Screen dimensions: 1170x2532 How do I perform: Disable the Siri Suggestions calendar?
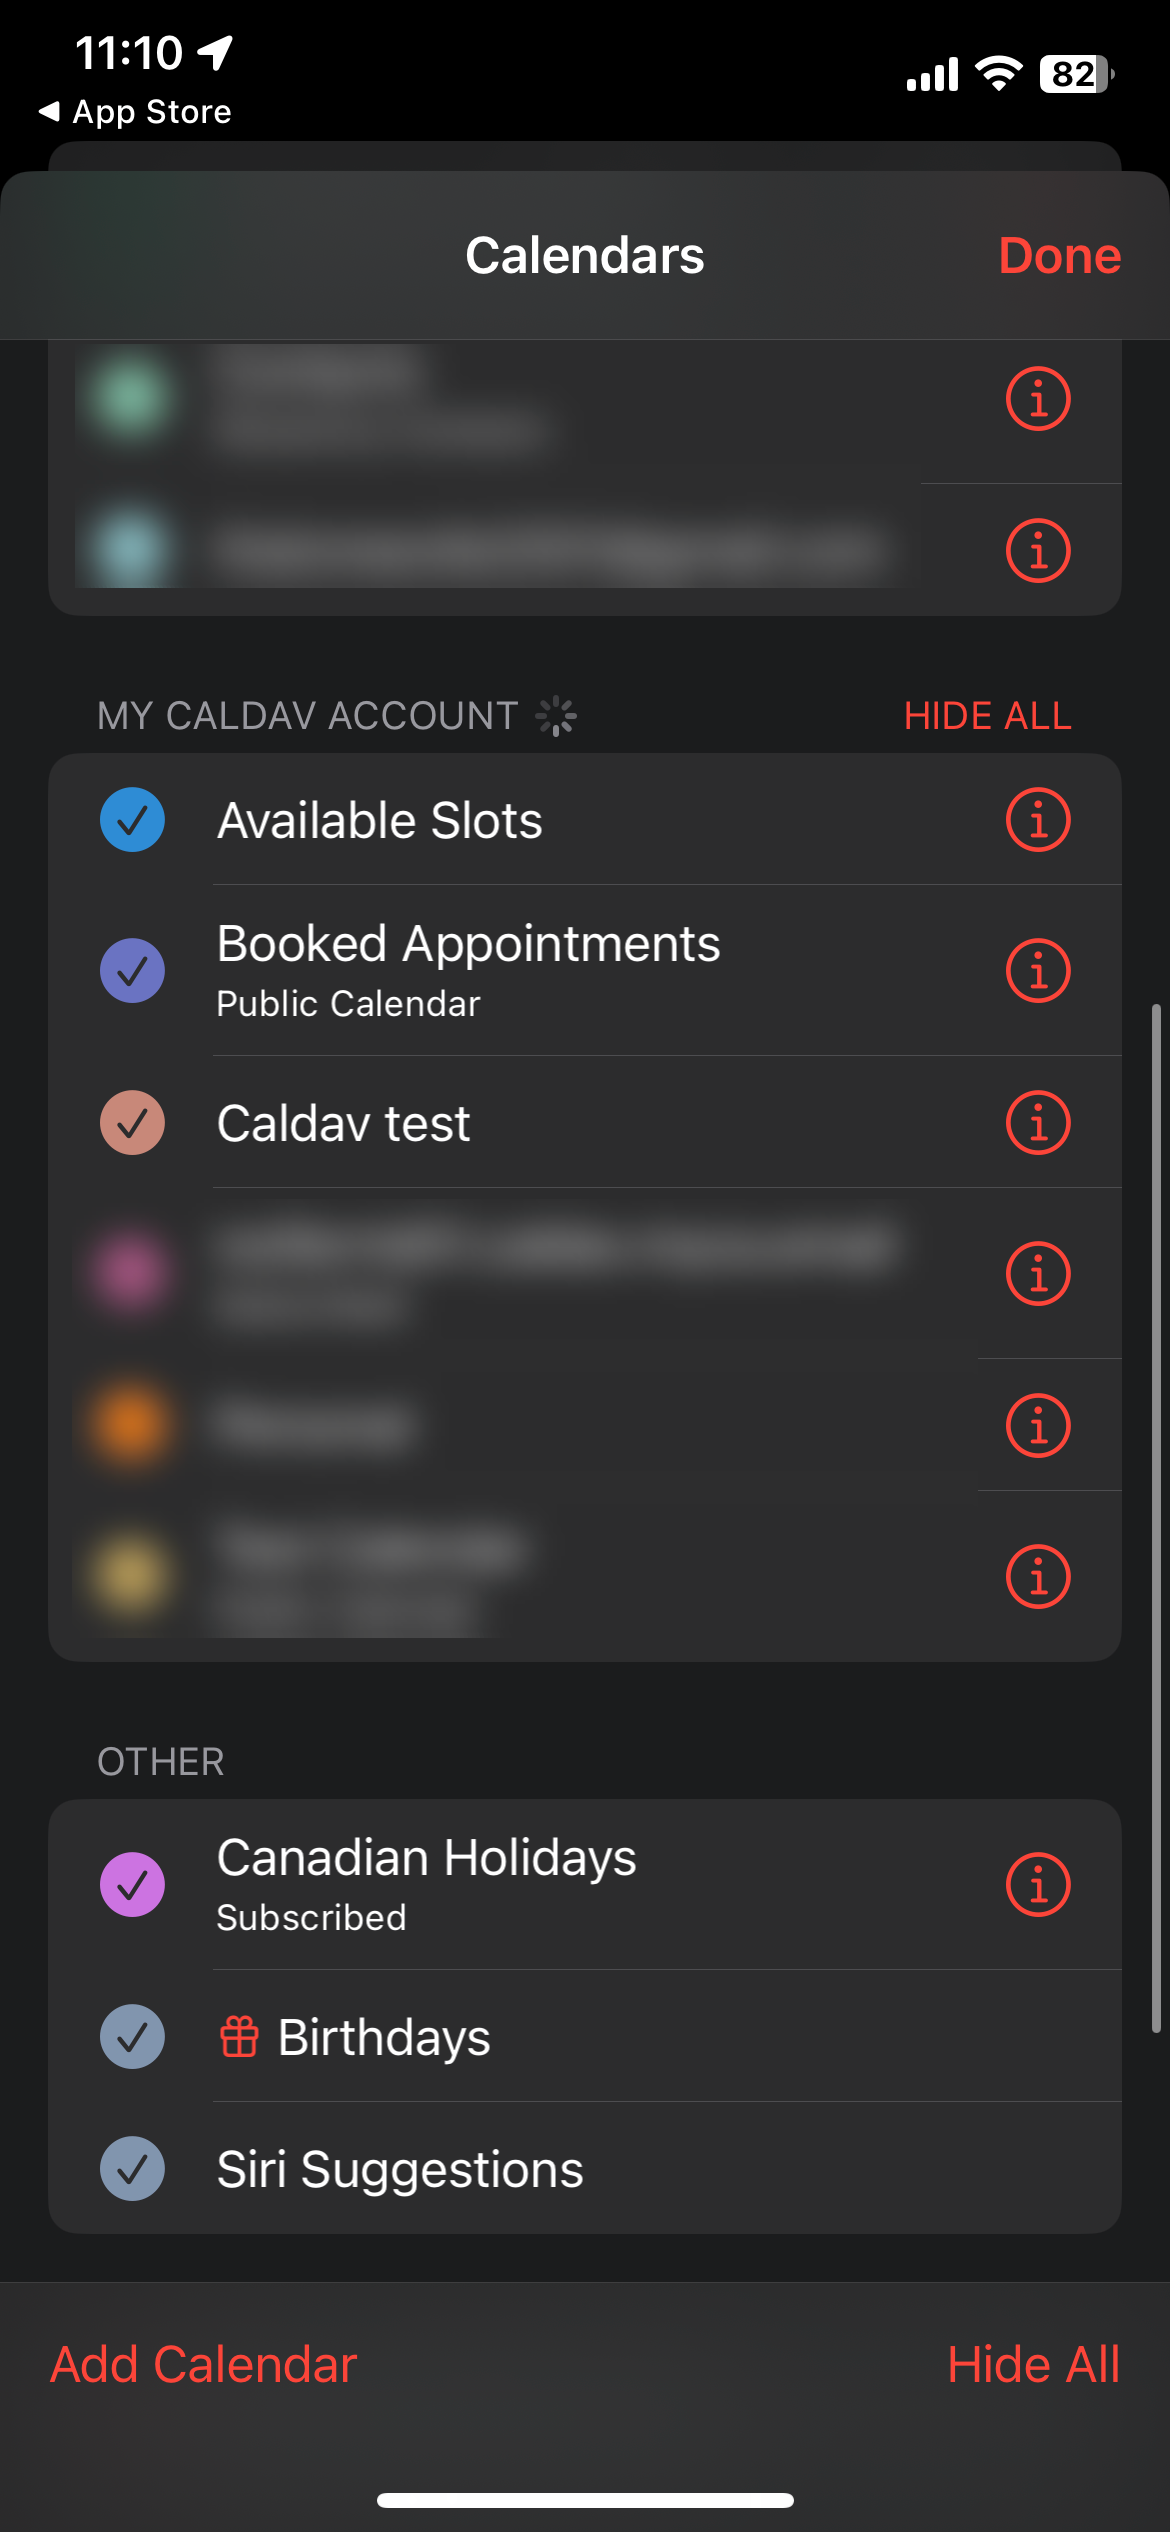[x=132, y=2169]
